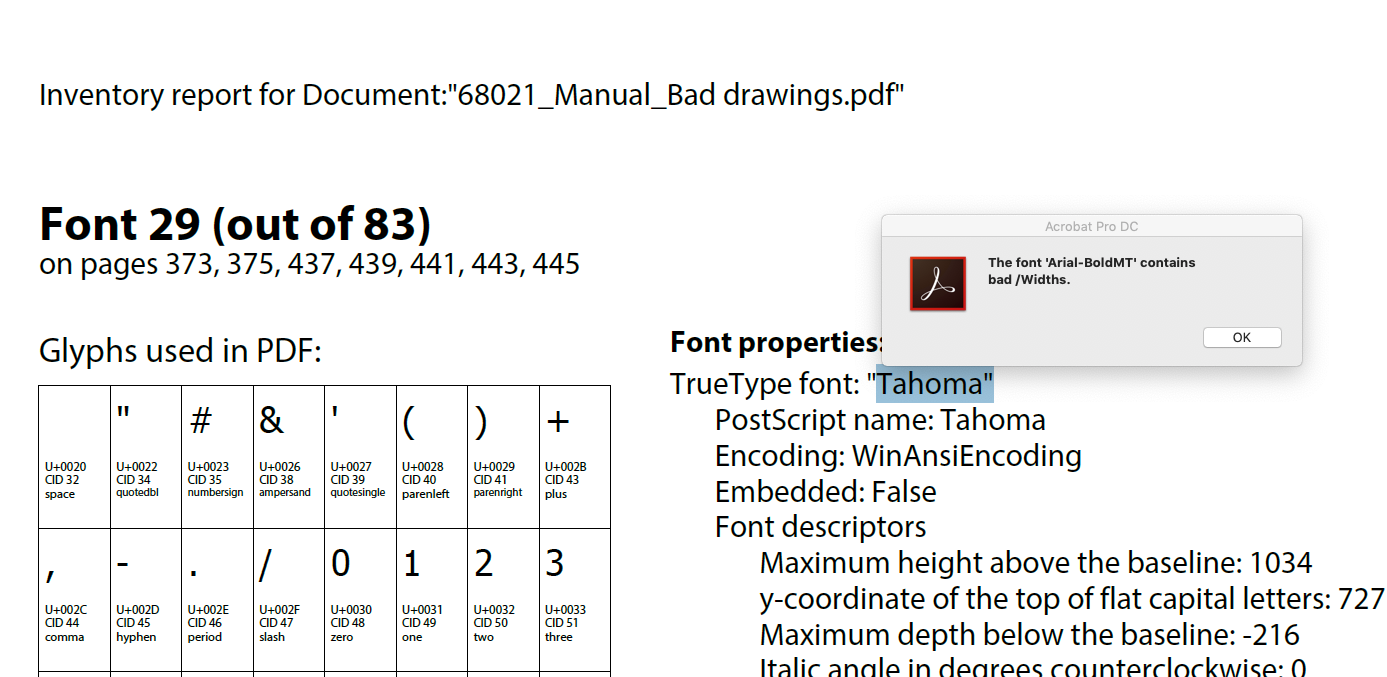Click the ampersand glyph cell CID 38
The width and height of the screenshot is (1387, 677).
click(289, 457)
